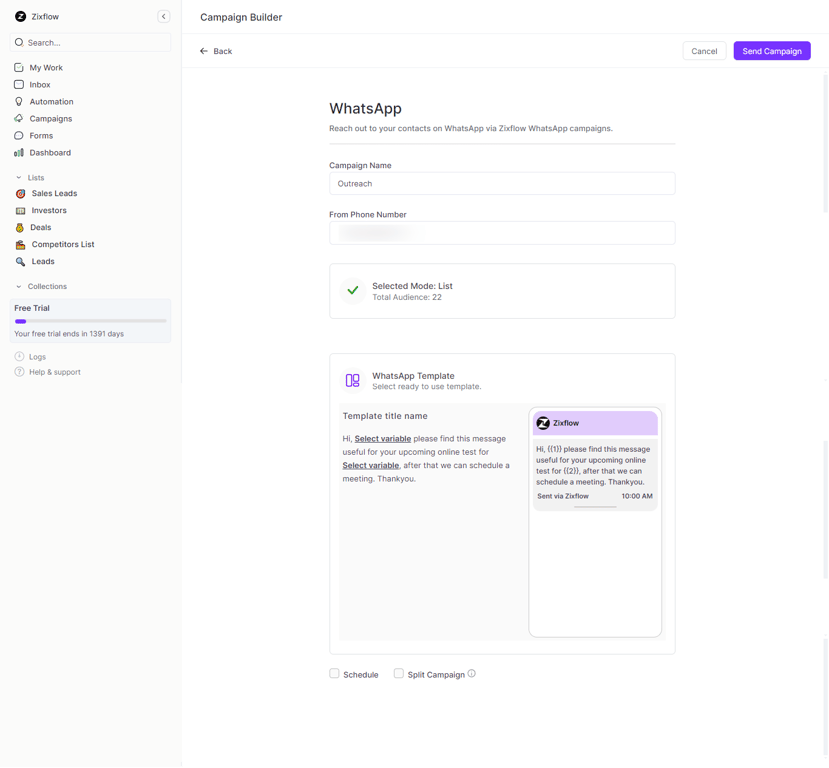
Task: Click the Send Campaign button
Action: pos(771,51)
